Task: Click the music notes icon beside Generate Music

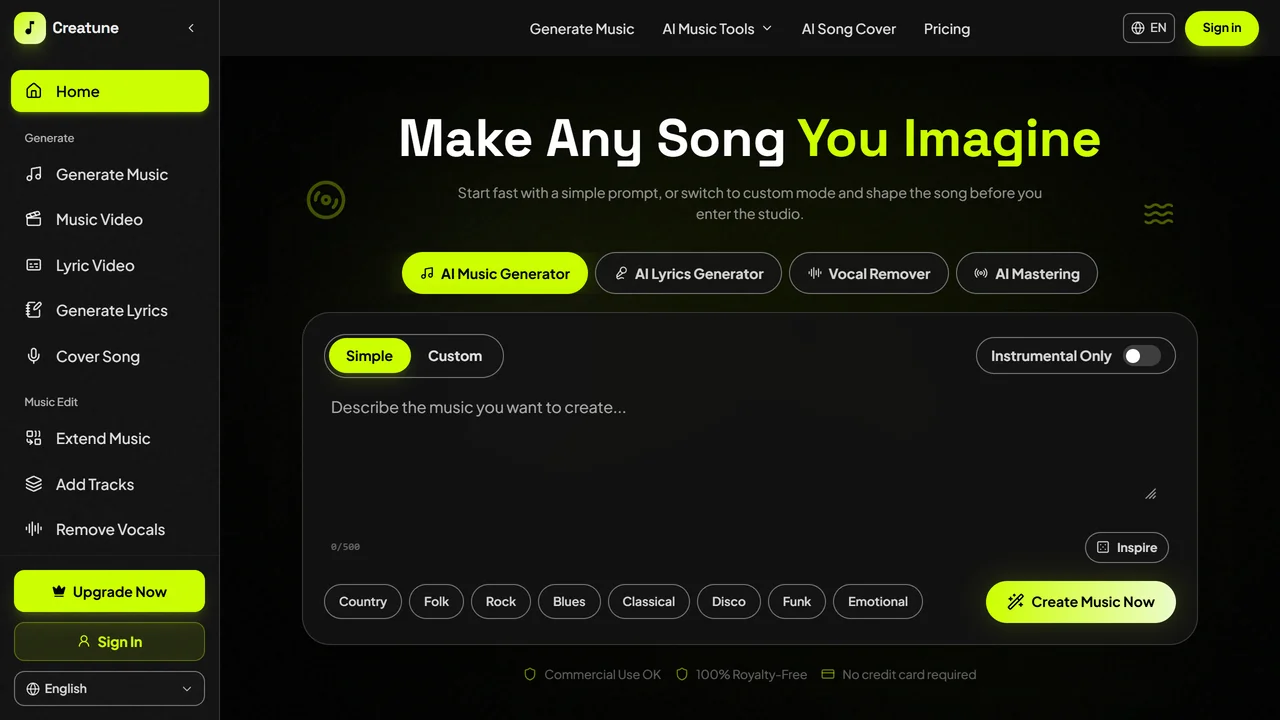Action: coord(34,174)
